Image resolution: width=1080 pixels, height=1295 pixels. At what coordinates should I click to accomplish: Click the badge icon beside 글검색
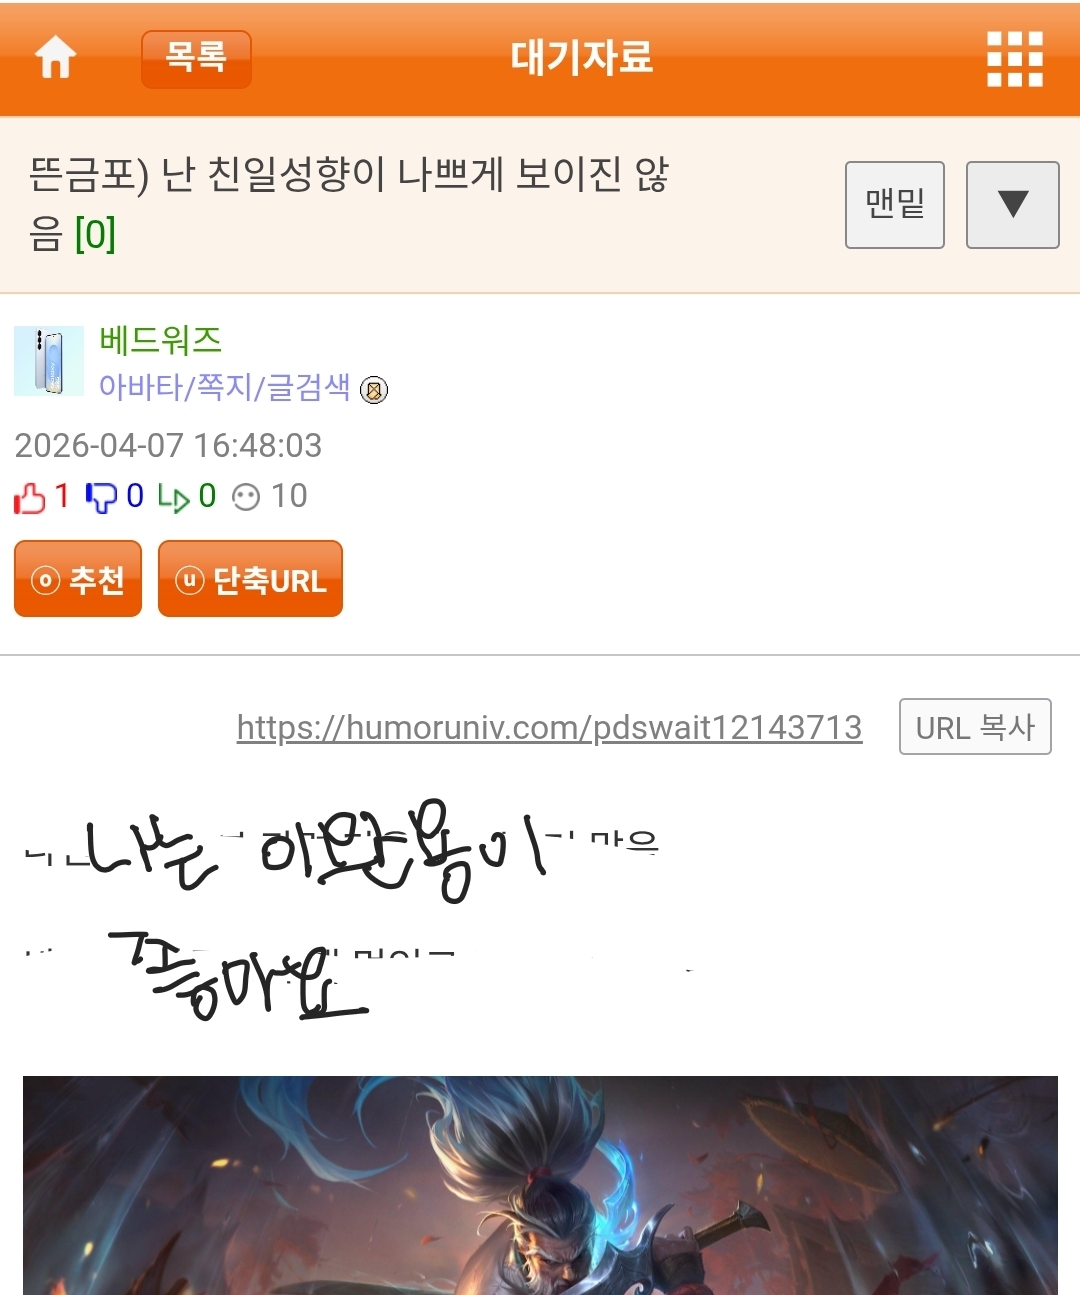[374, 390]
